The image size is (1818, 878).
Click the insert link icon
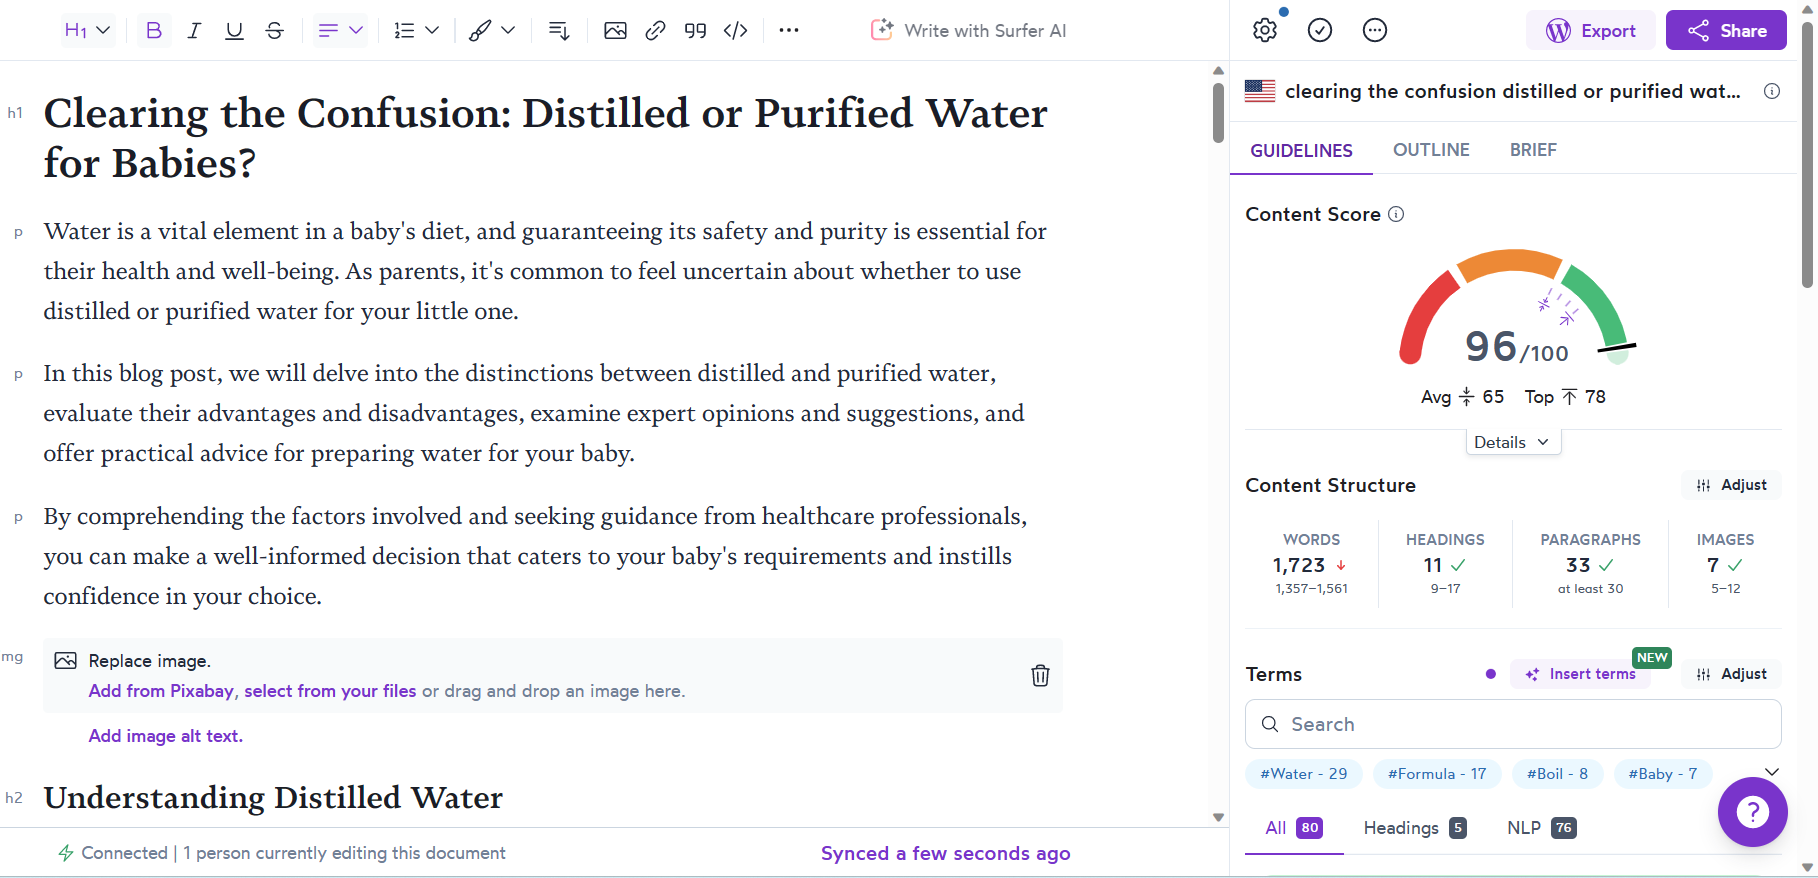(655, 31)
